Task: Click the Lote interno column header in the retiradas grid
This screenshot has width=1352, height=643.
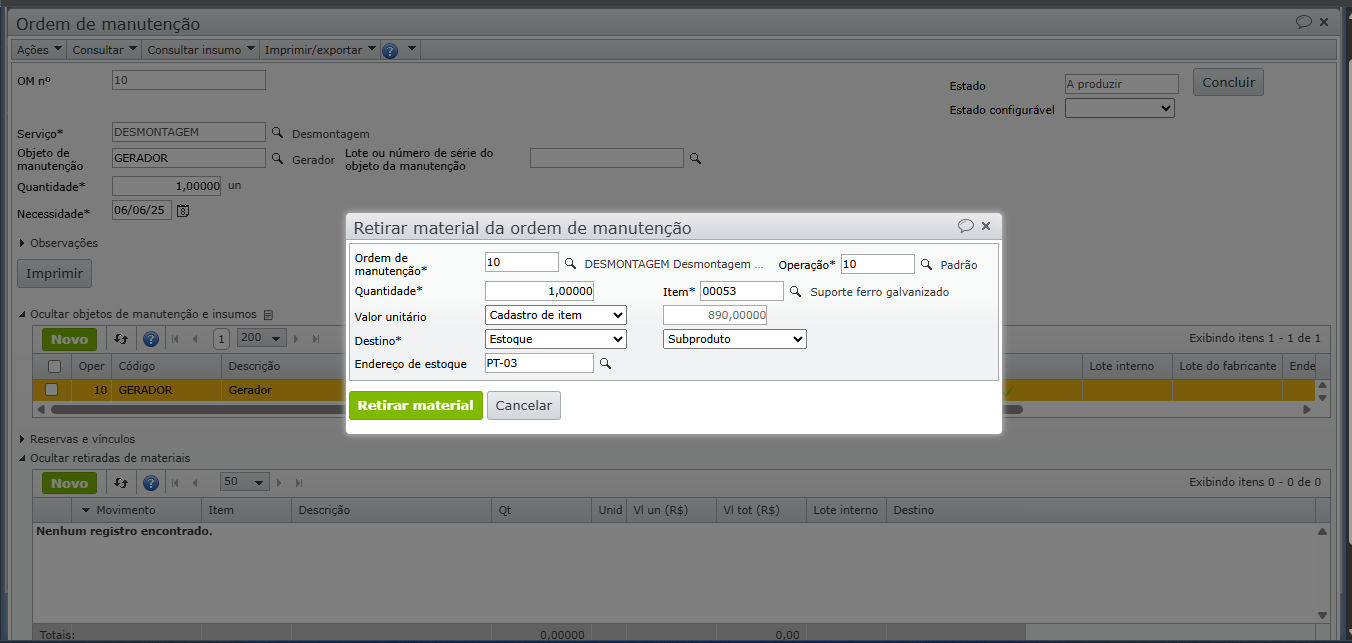Action: click(x=846, y=510)
